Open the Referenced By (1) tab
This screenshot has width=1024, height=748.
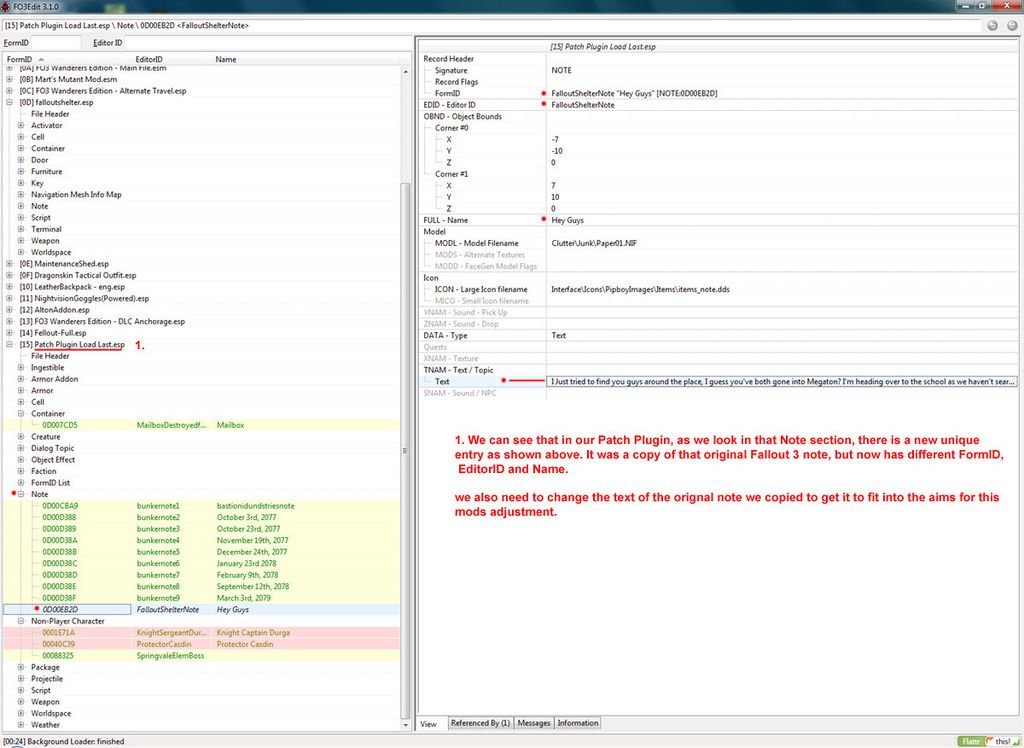pos(480,723)
